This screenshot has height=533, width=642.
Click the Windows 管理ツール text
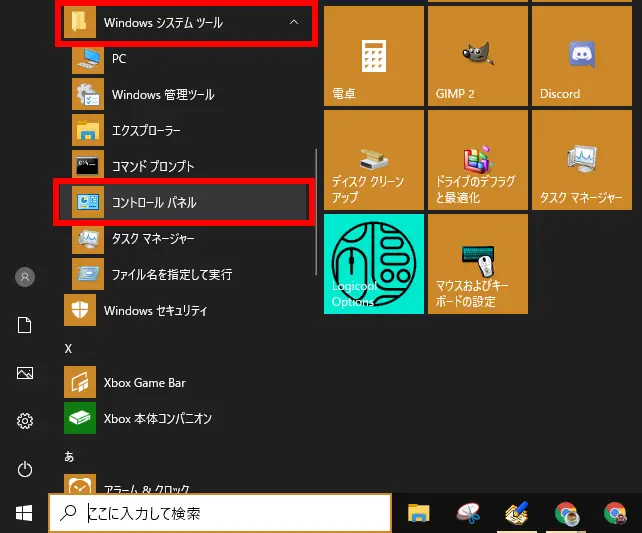coord(163,95)
